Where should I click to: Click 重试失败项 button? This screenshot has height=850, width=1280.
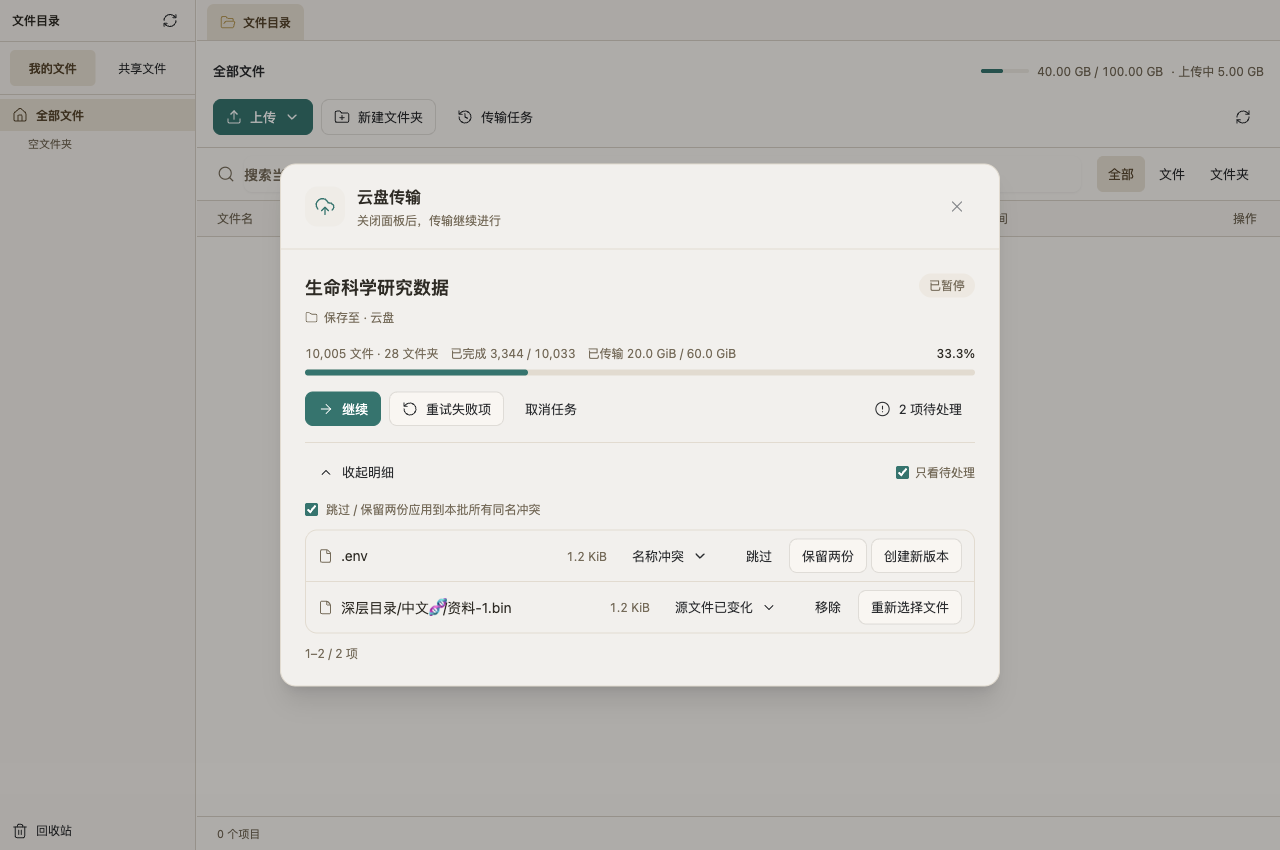[x=446, y=409]
